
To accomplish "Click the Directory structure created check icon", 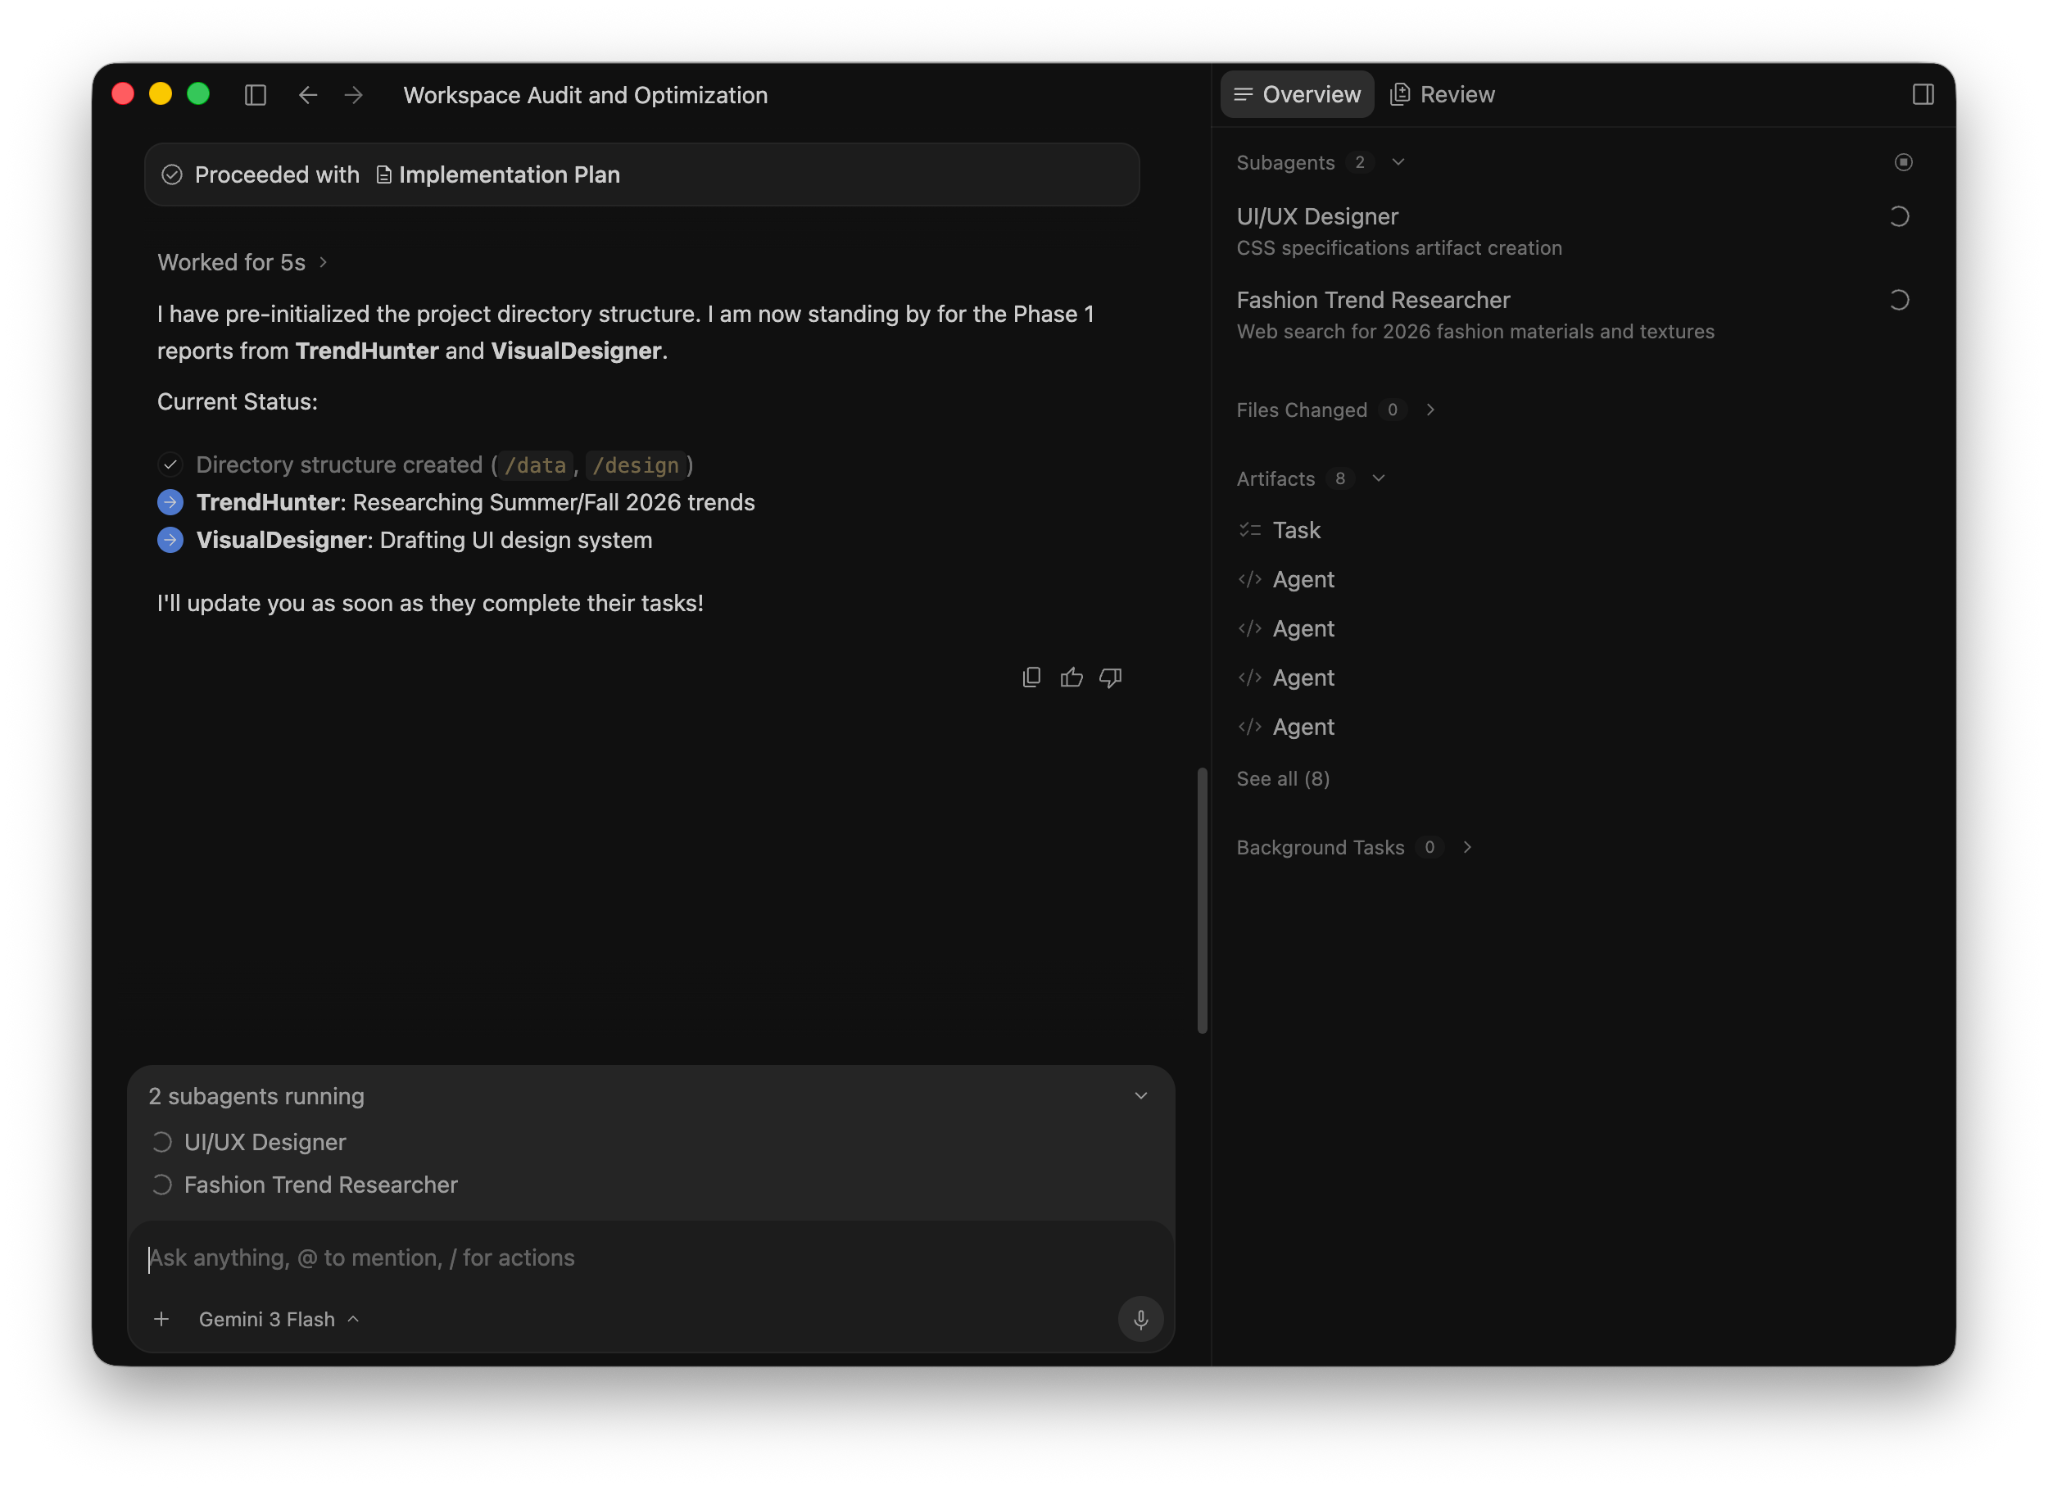I will click(x=171, y=465).
